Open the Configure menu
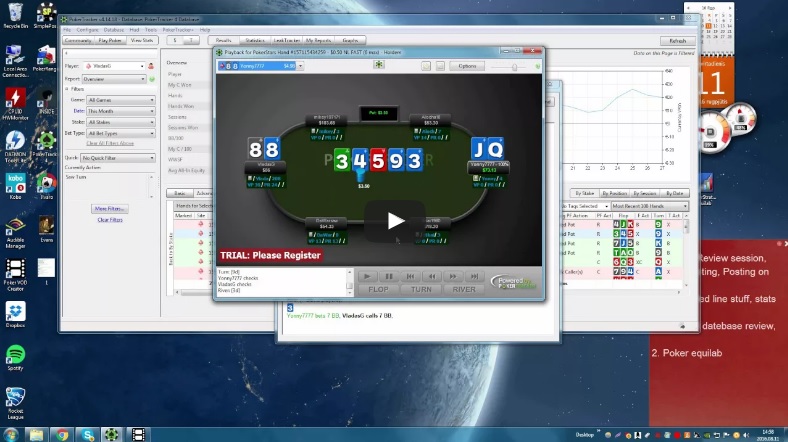The image size is (788, 442). [87, 30]
